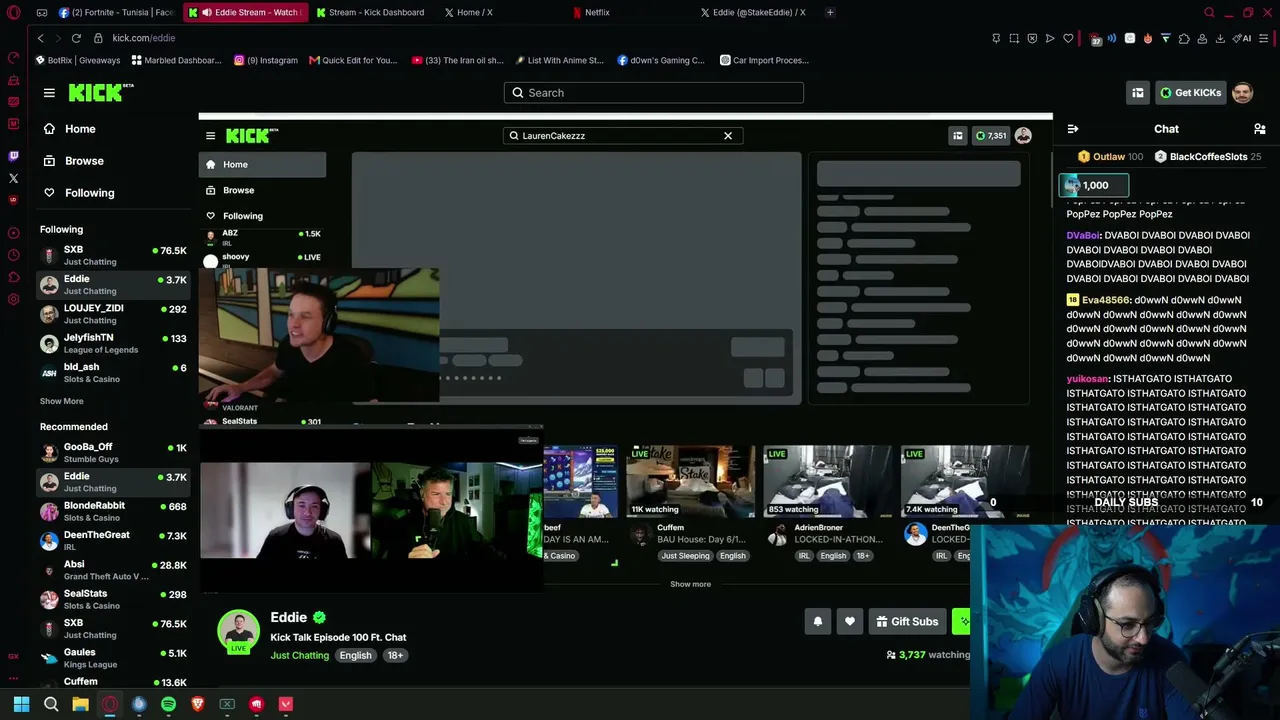The width and height of the screenshot is (1280, 720).
Task: Open BotRix Giveaways bookmark
Action: point(77,60)
